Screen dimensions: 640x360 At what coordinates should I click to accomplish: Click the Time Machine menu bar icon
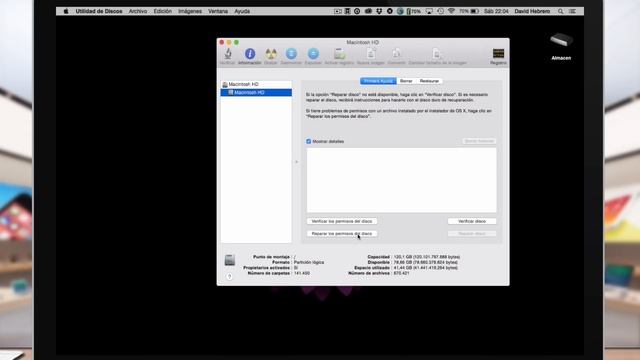(x=440, y=11)
